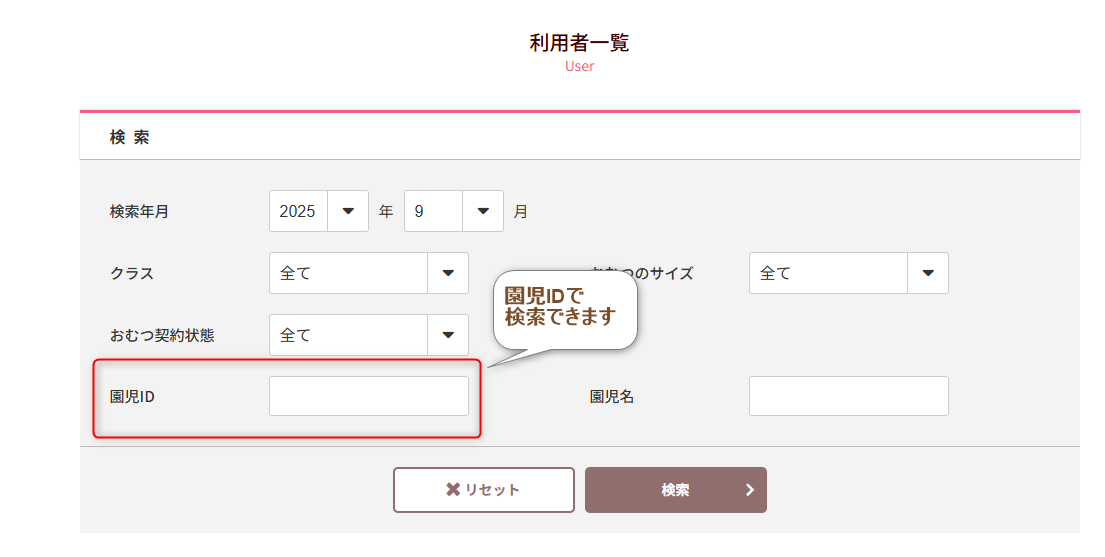Click the pink User subtitle
Image resolution: width=1105 pixels, height=557 pixels.
[x=579, y=66]
